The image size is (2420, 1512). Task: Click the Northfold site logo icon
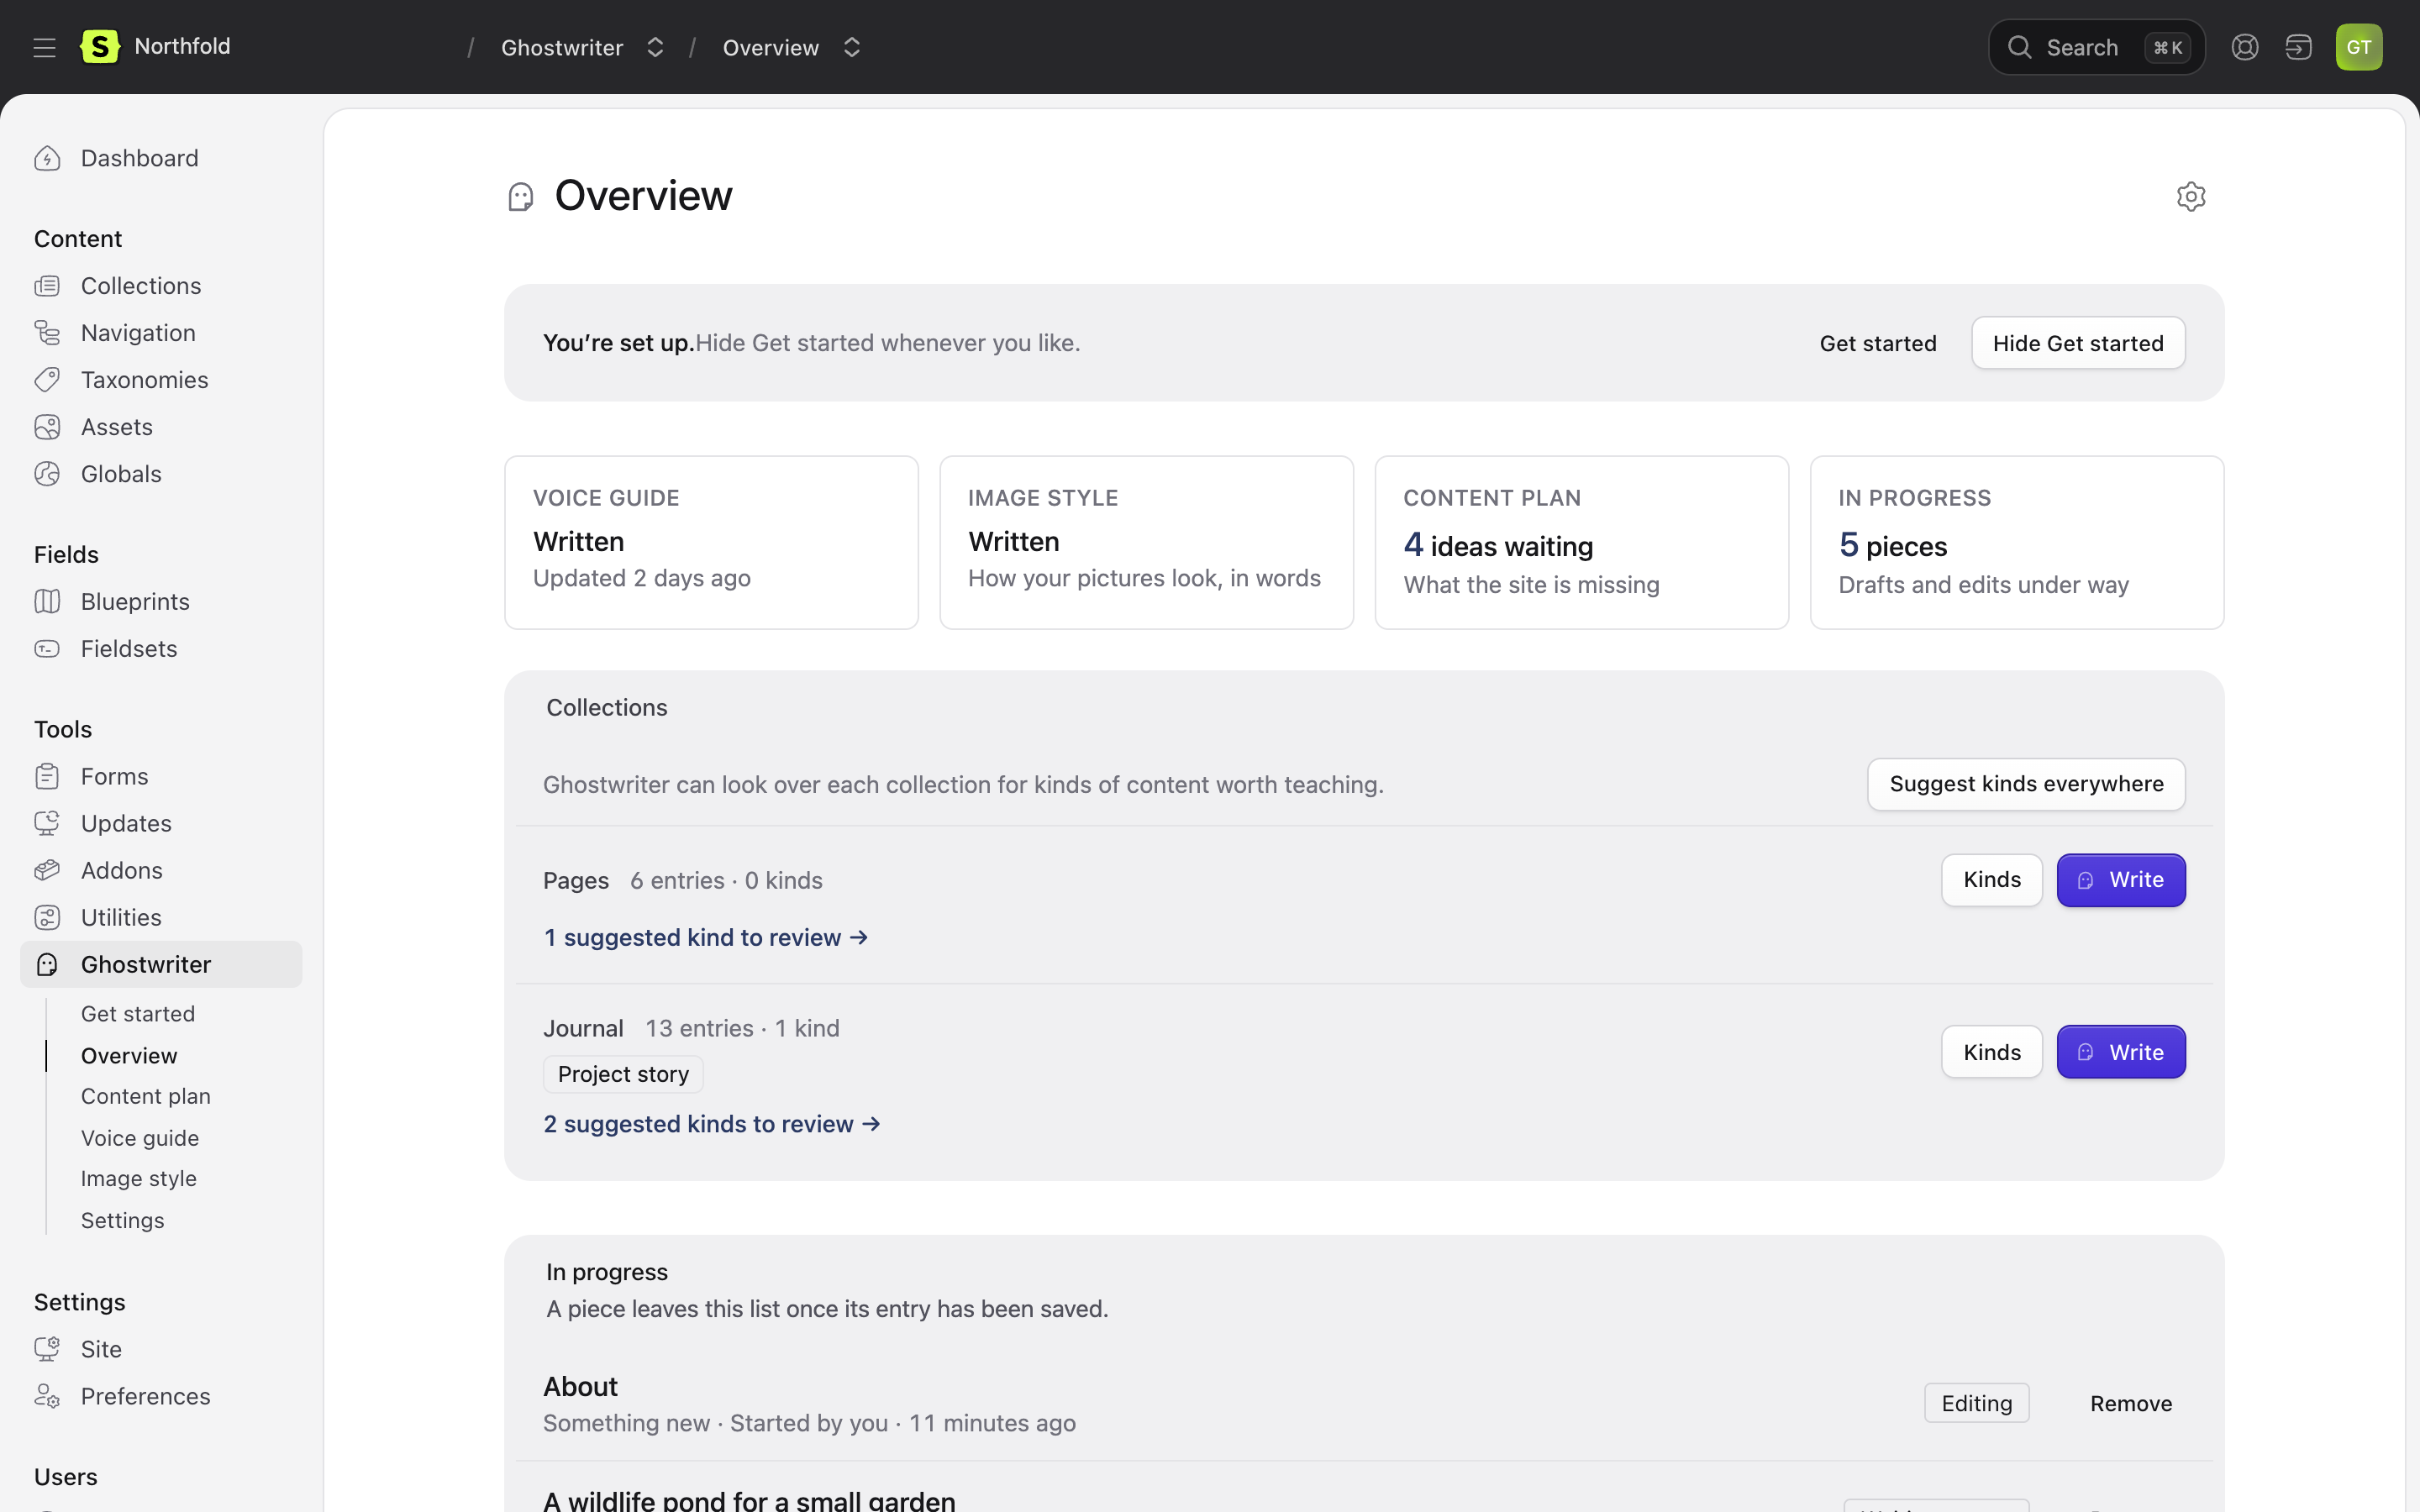[x=100, y=47]
